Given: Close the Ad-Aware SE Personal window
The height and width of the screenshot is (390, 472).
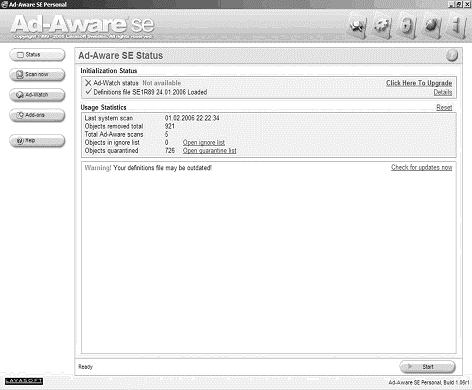Looking at the screenshot, I should click(x=467, y=4).
